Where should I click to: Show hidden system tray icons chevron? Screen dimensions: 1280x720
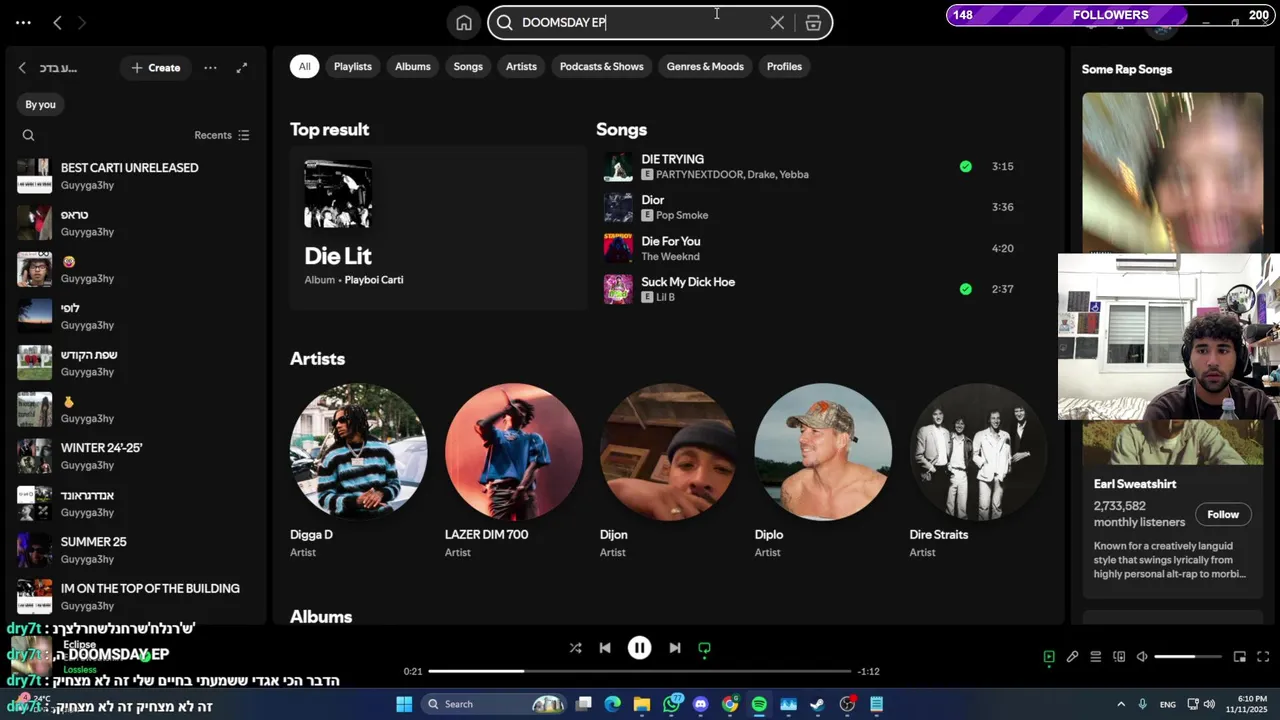(1121, 704)
